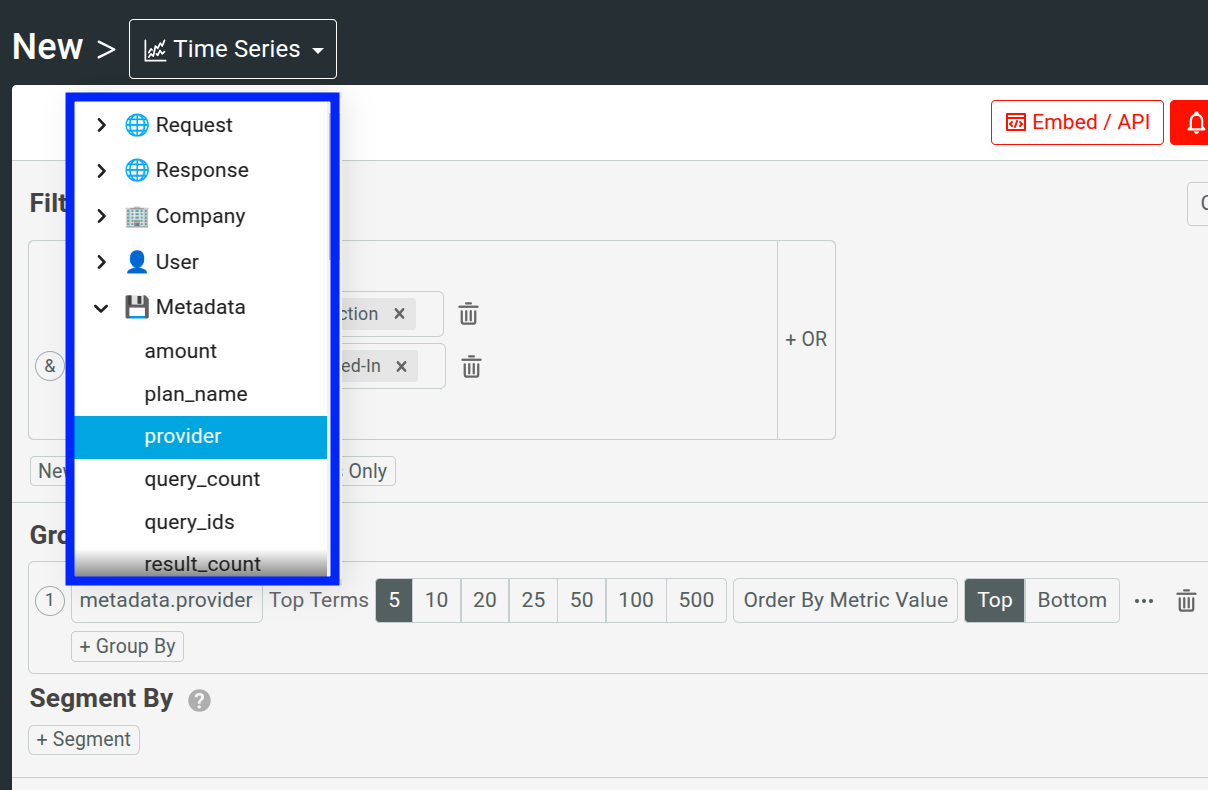This screenshot has width=1208, height=790.
Task: Collapse the Metadata section in the field list
Action: coord(100,307)
